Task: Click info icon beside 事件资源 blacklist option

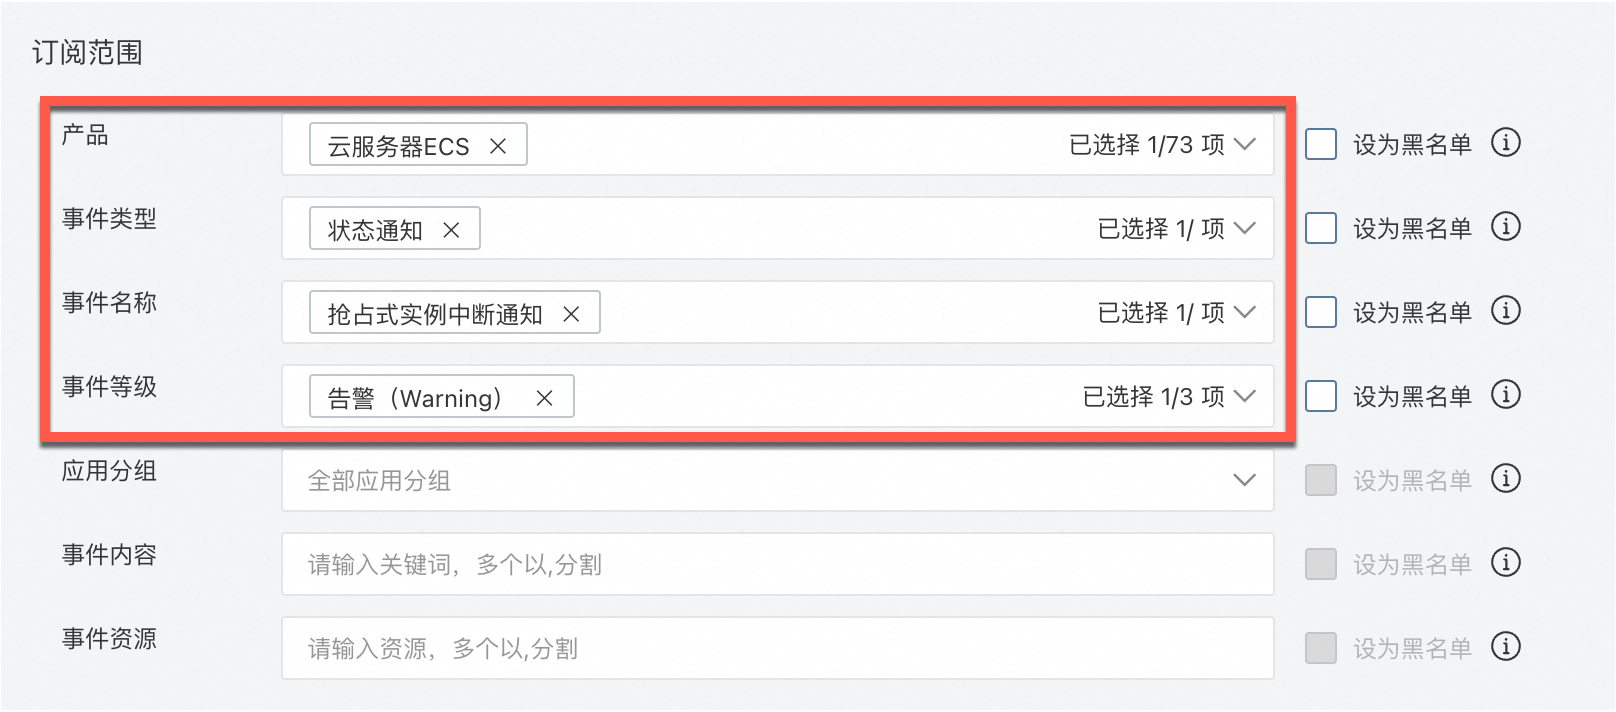Action: [x=1505, y=647]
